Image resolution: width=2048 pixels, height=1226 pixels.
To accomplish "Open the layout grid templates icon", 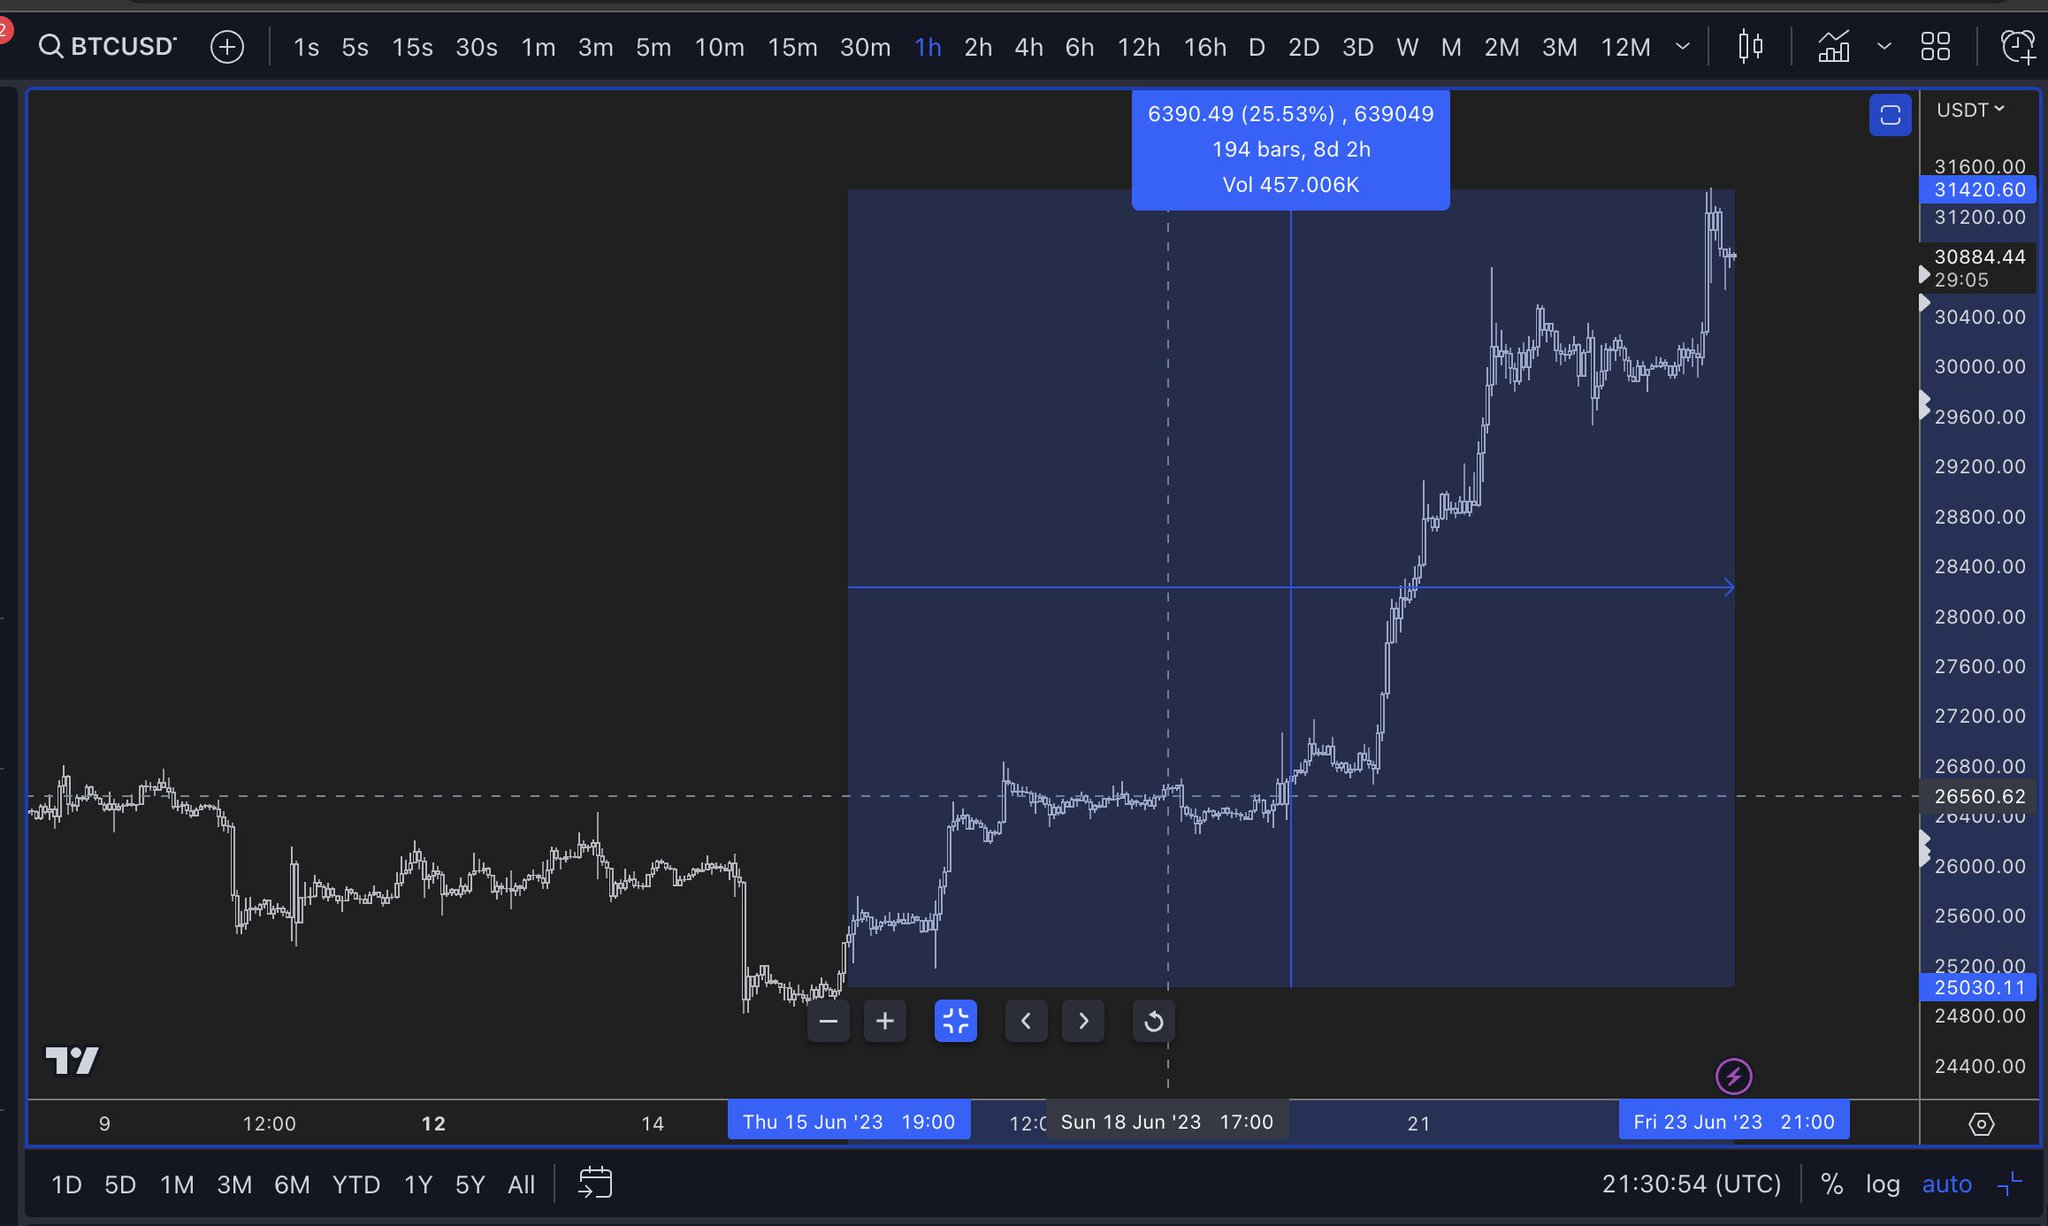I will click(1935, 46).
